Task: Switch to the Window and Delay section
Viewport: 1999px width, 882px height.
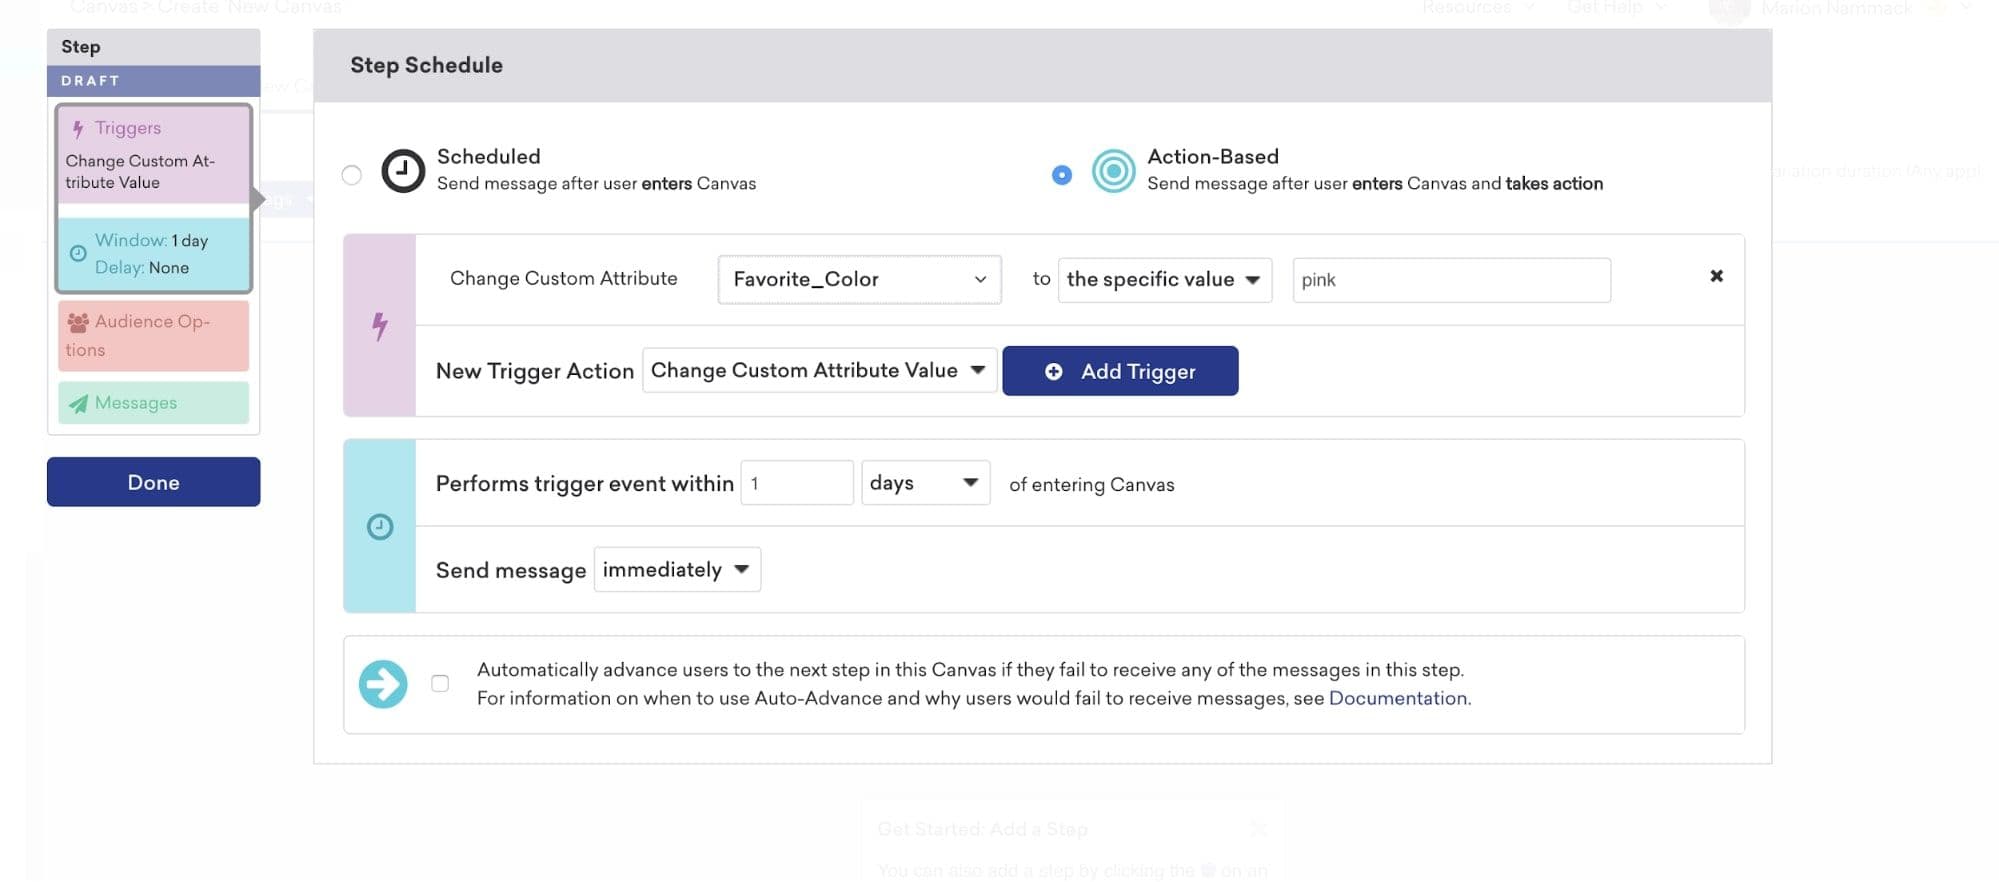Action: (x=153, y=254)
